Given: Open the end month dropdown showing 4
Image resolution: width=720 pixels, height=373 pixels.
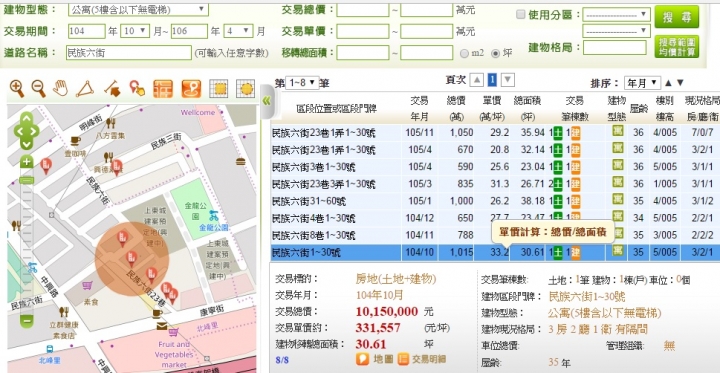Looking at the screenshot, I should [238, 31].
